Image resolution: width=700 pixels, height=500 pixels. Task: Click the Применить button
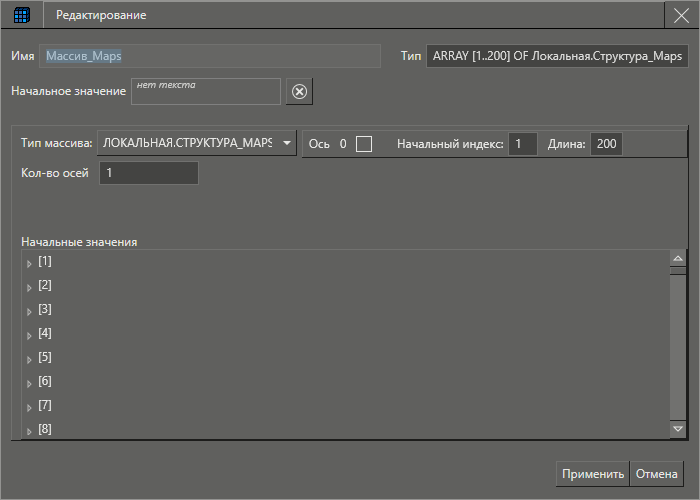pos(592,474)
